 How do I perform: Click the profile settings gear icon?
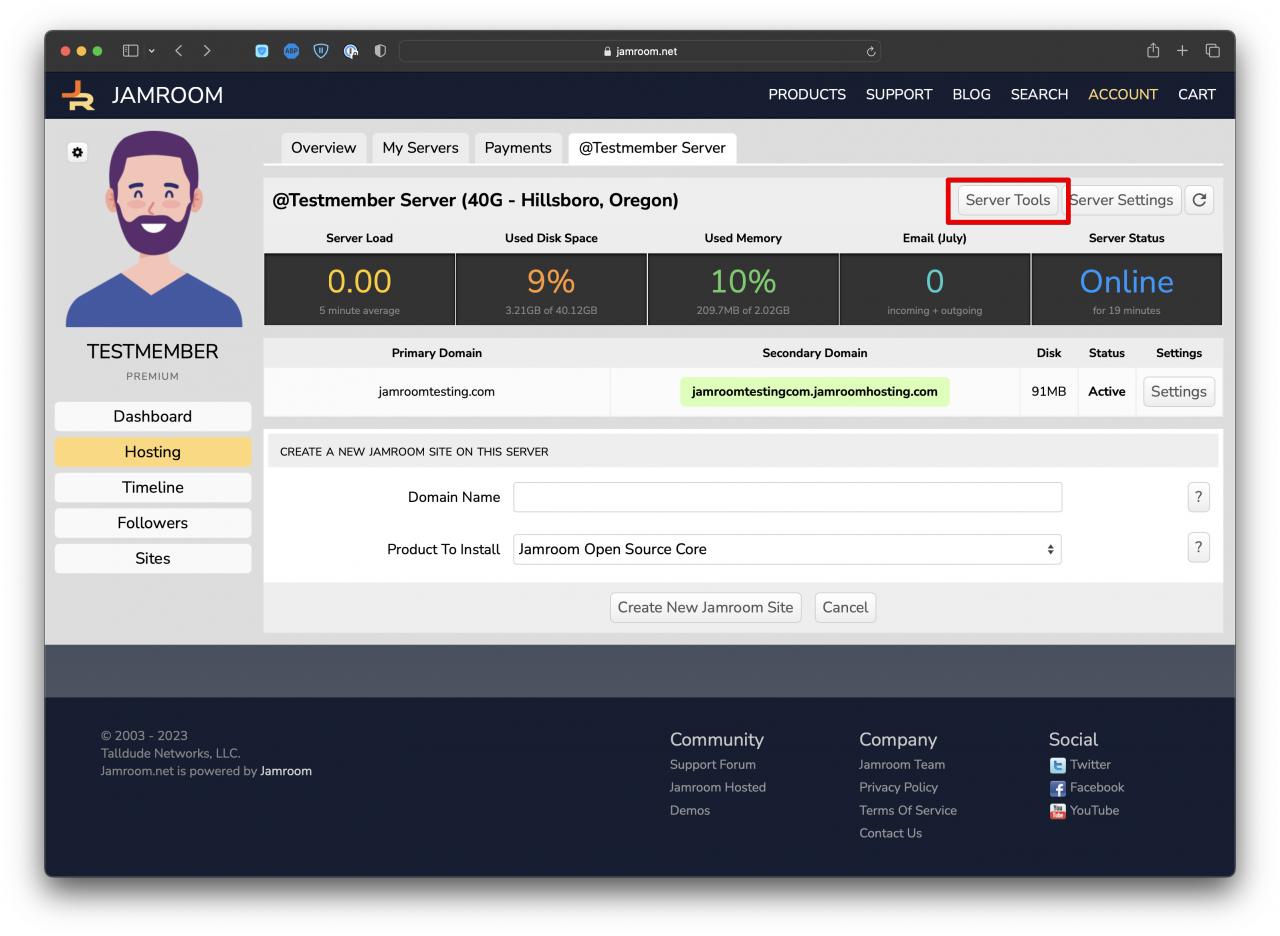(78, 152)
